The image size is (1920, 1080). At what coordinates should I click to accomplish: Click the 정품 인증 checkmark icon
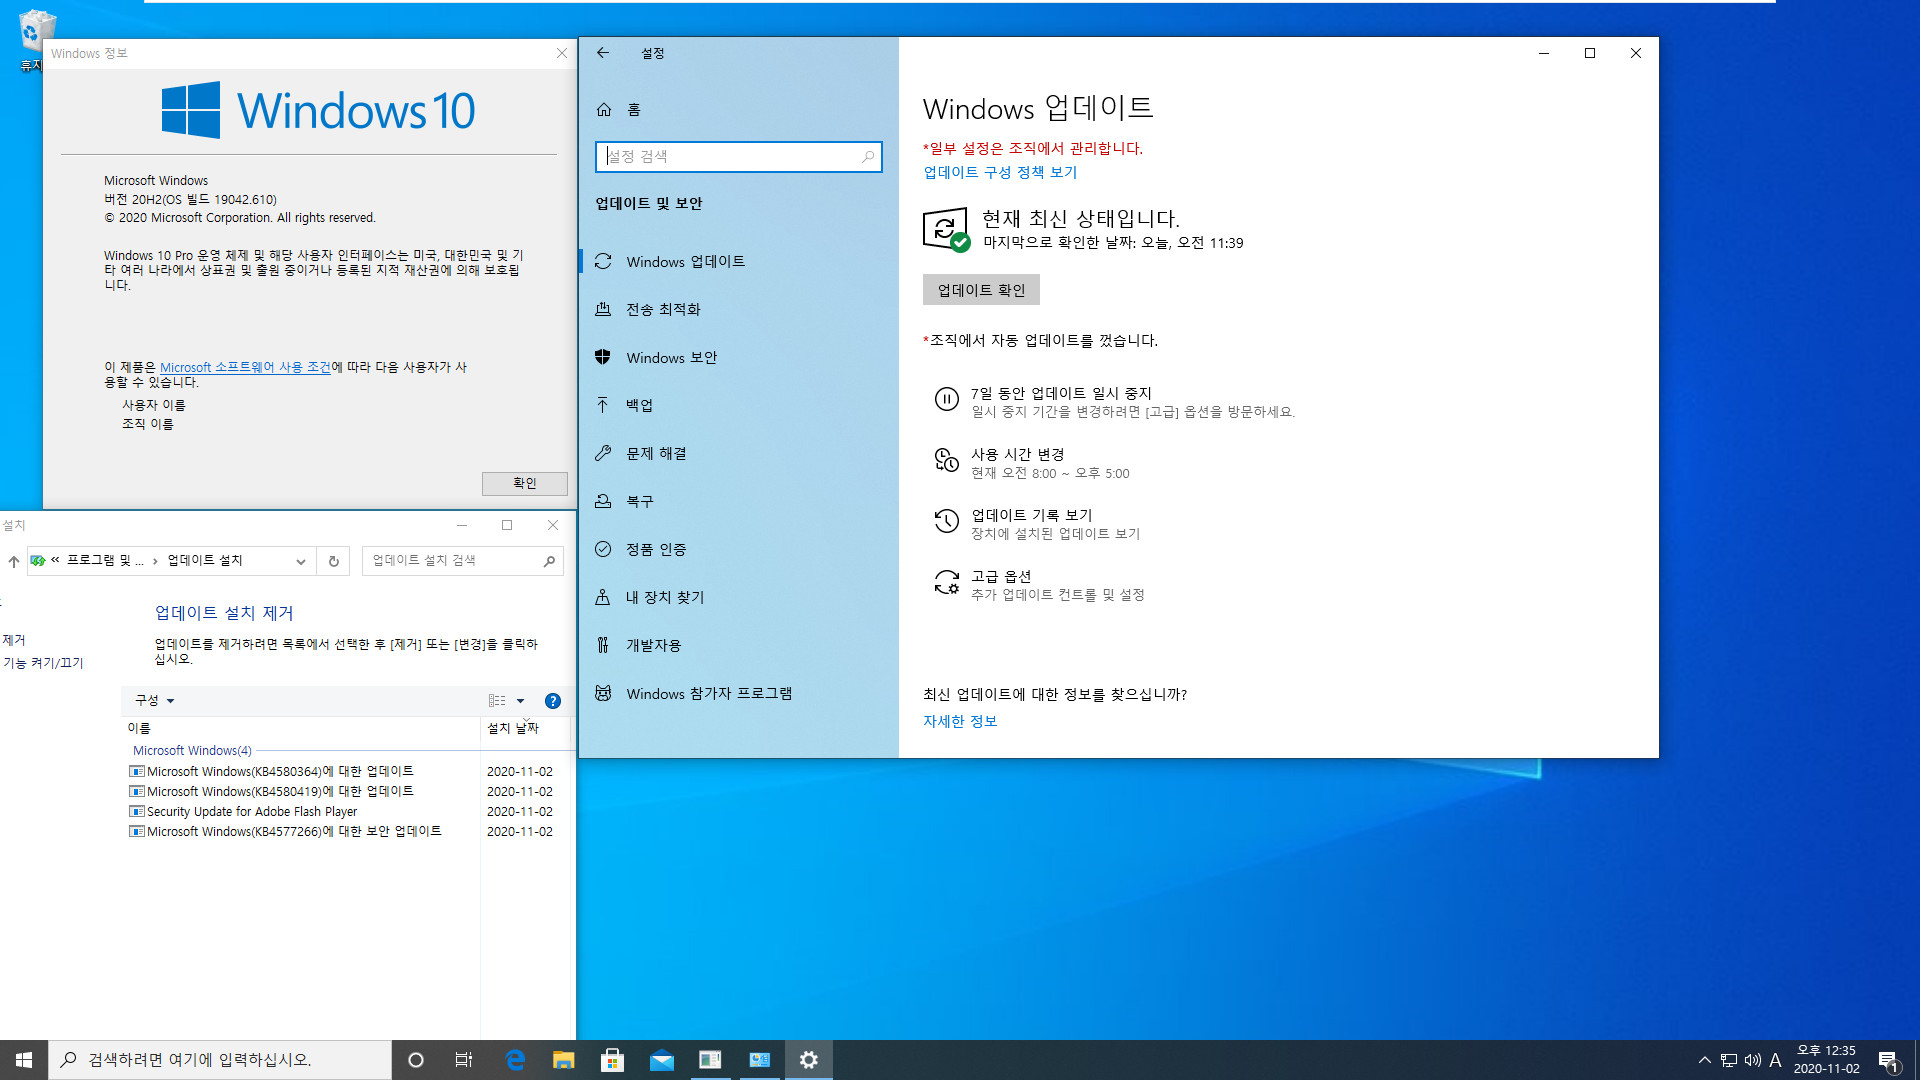coord(603,549)
